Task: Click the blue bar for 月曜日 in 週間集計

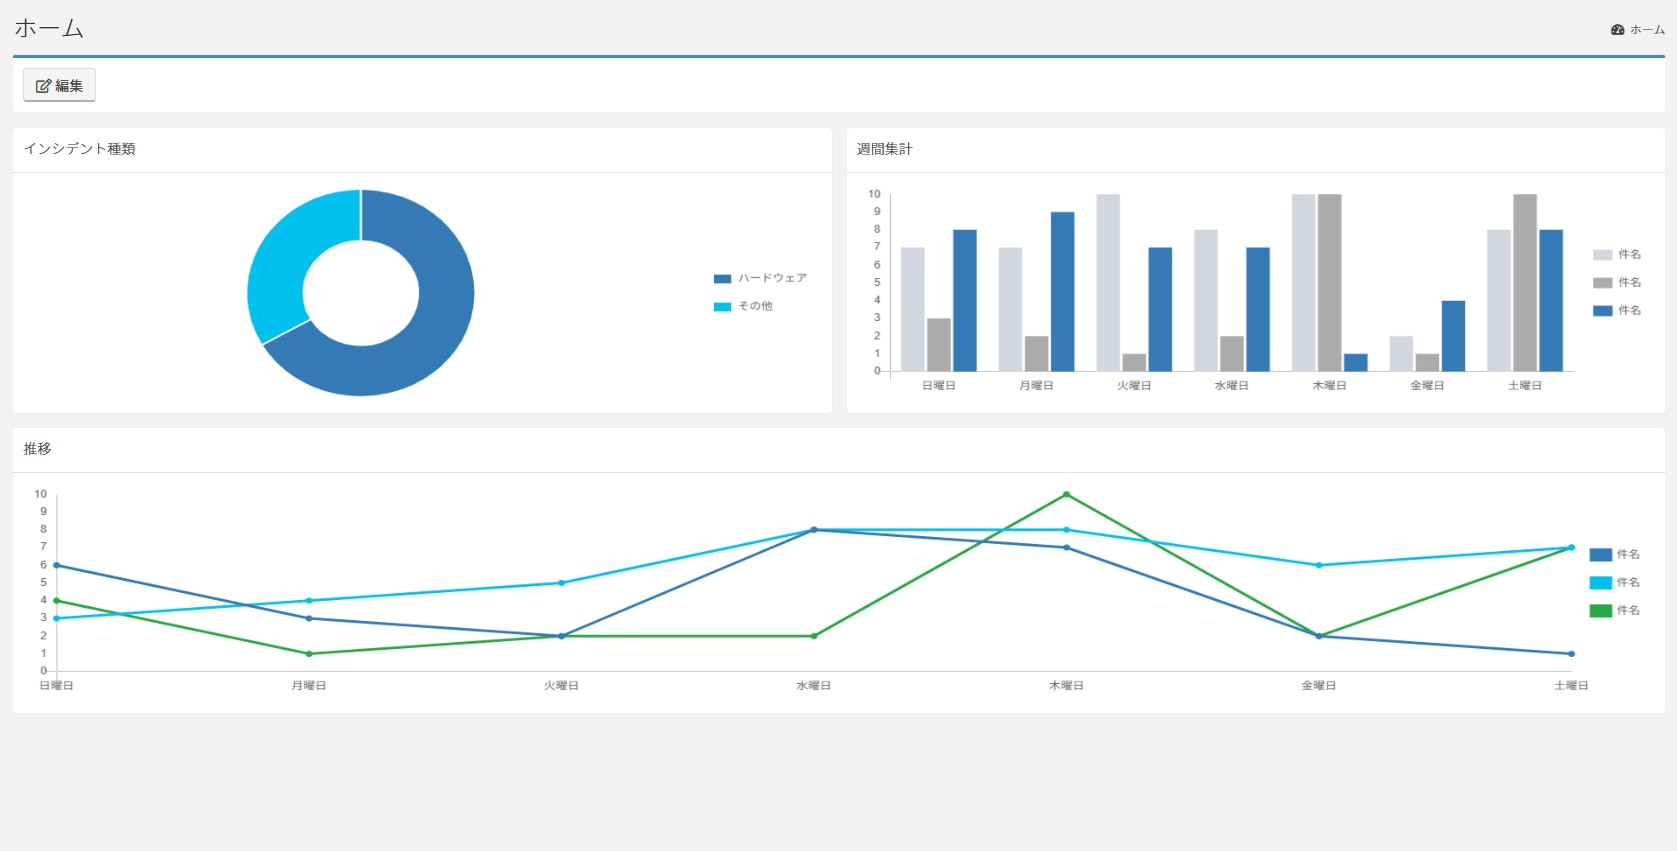Action: [x=1062, y=291]
